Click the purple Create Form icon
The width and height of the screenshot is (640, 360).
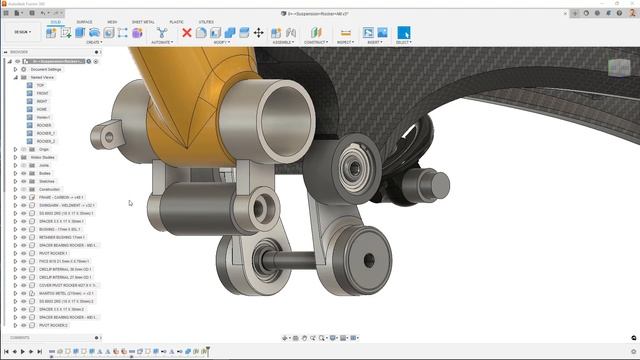click(x=137, y=33)
